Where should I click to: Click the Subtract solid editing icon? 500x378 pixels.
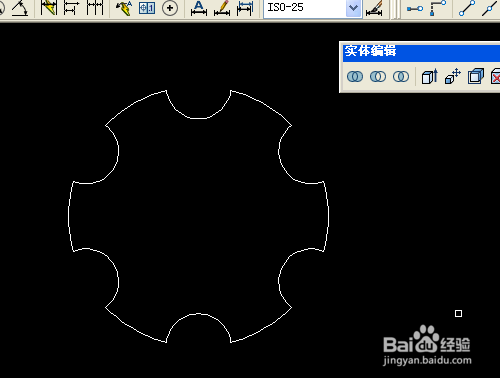[x=378, y=77]
